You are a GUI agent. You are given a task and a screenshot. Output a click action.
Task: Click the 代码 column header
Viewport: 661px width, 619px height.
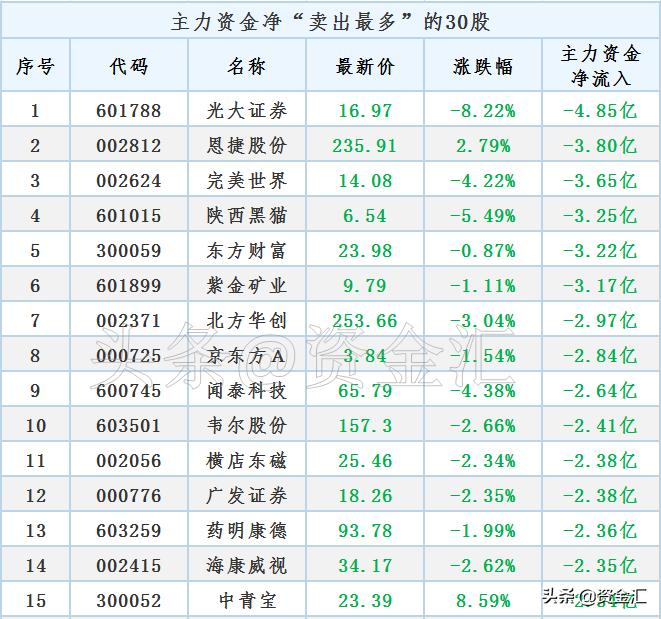pos(129,66)
